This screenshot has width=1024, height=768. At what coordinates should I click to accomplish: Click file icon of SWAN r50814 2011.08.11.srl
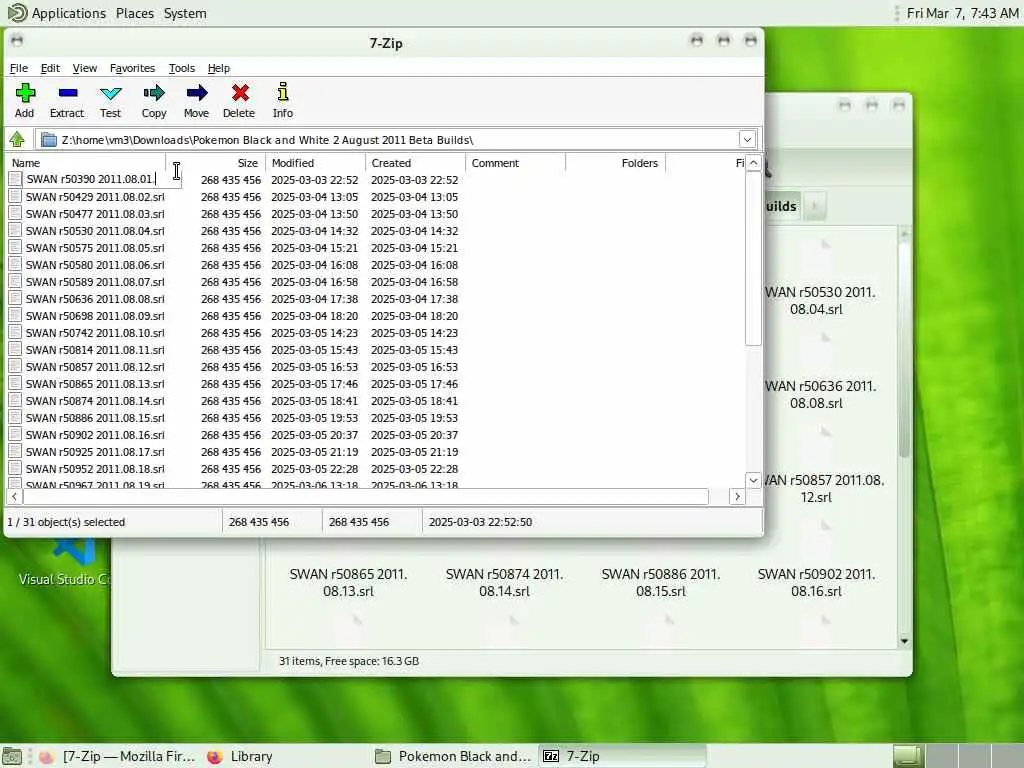pyautogui.click(x=15, y=349)
